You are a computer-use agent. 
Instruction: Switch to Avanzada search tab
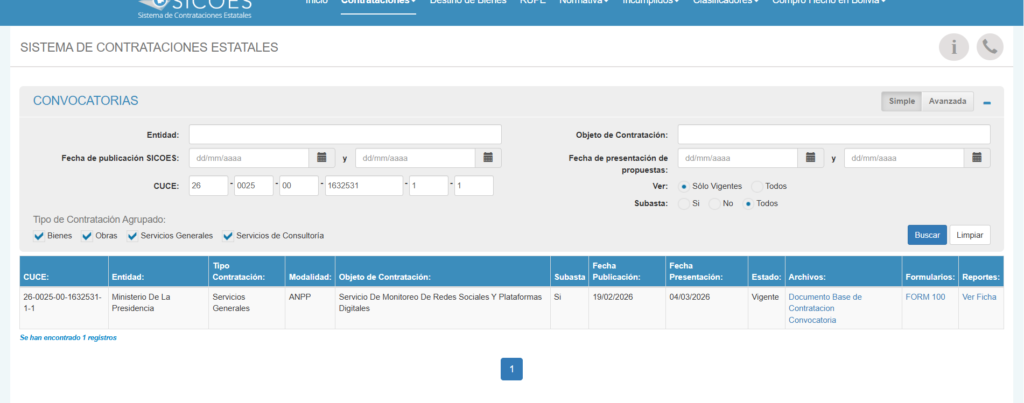(946, 101)
